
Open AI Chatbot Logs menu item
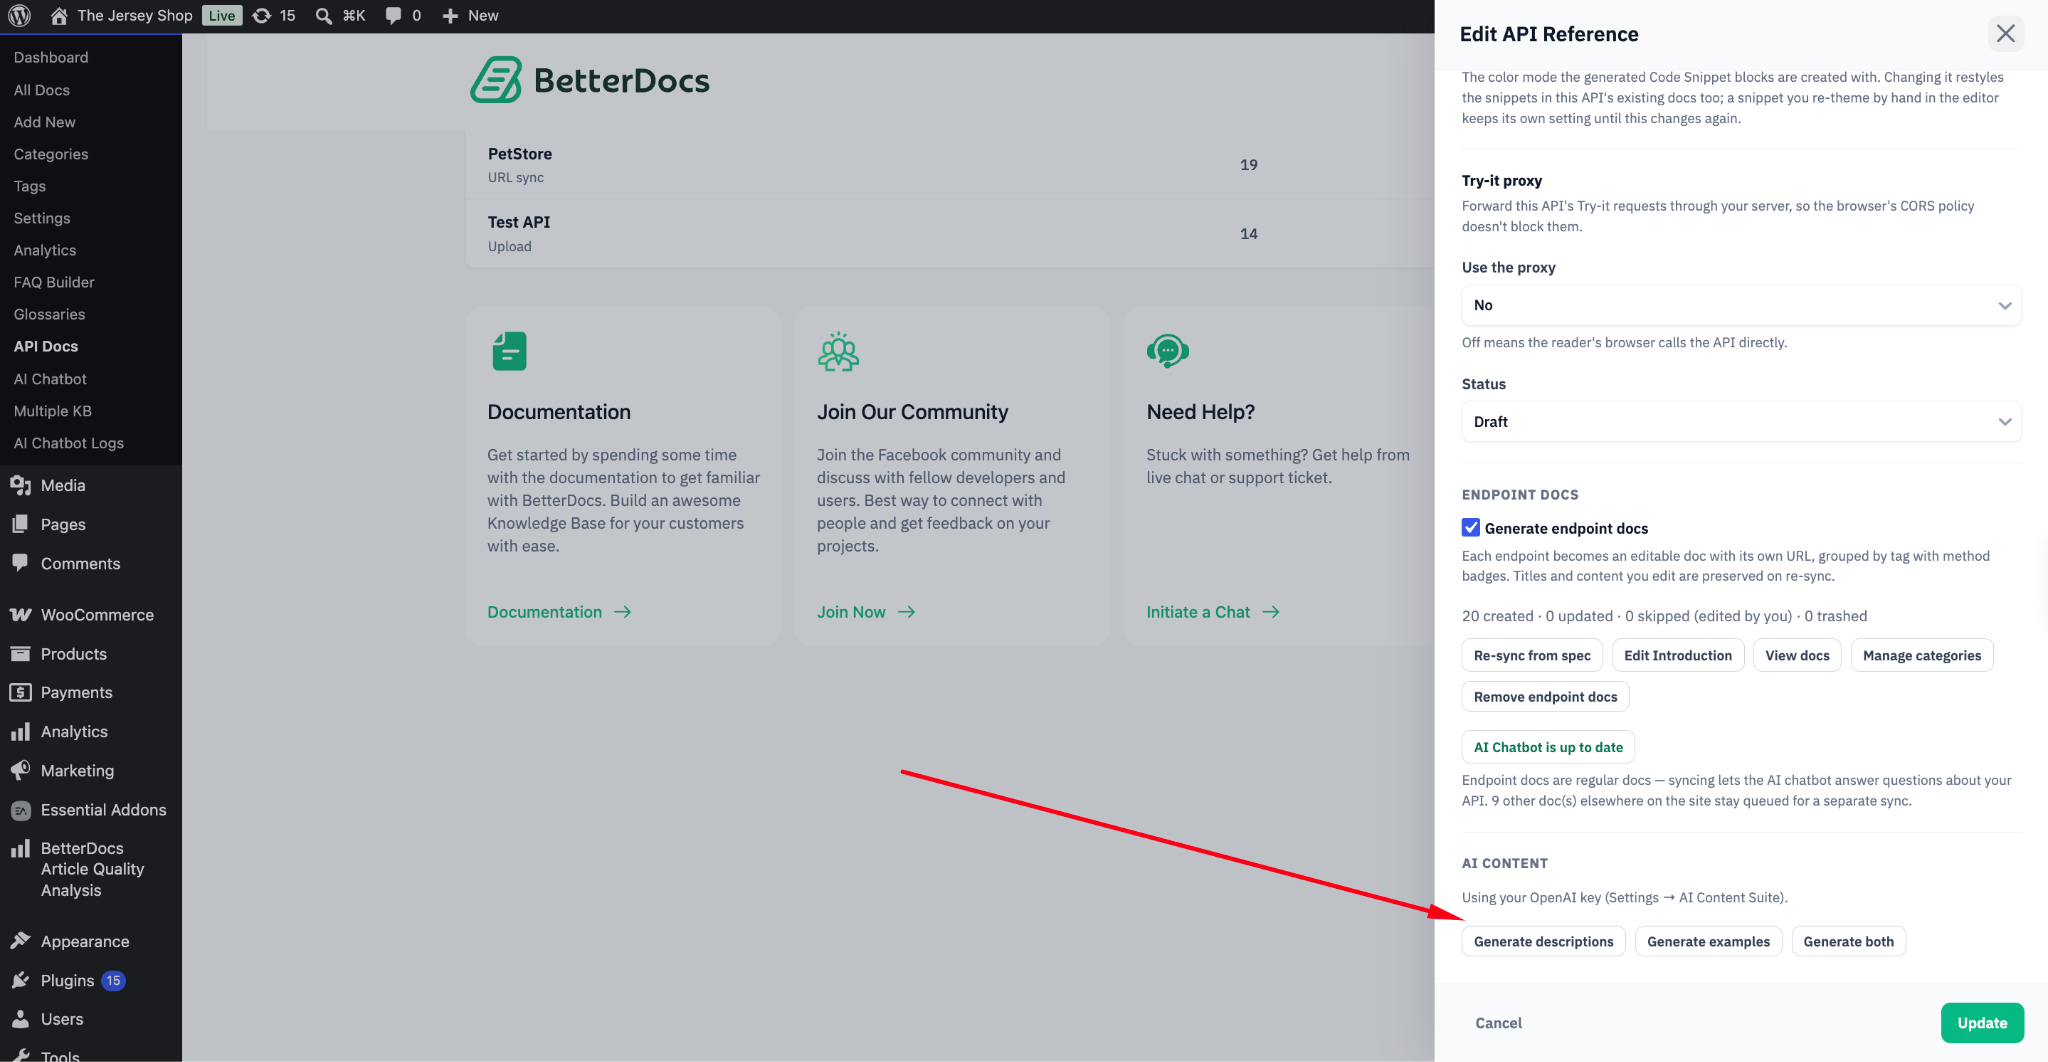click(69, 443)
